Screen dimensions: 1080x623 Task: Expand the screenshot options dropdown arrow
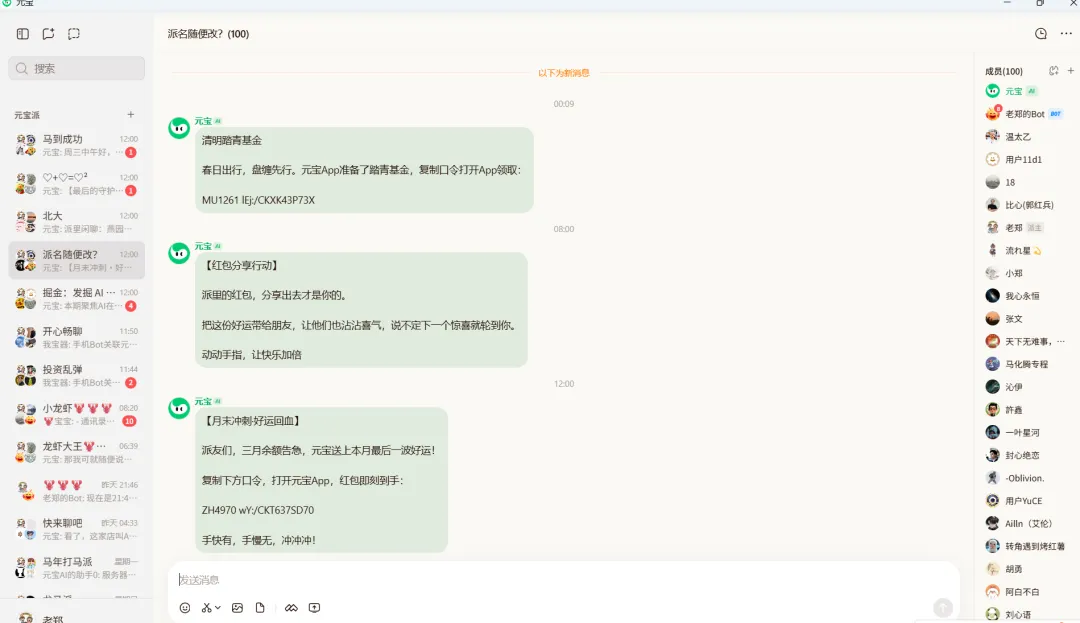pyautogui.click(x=218, y=608)
